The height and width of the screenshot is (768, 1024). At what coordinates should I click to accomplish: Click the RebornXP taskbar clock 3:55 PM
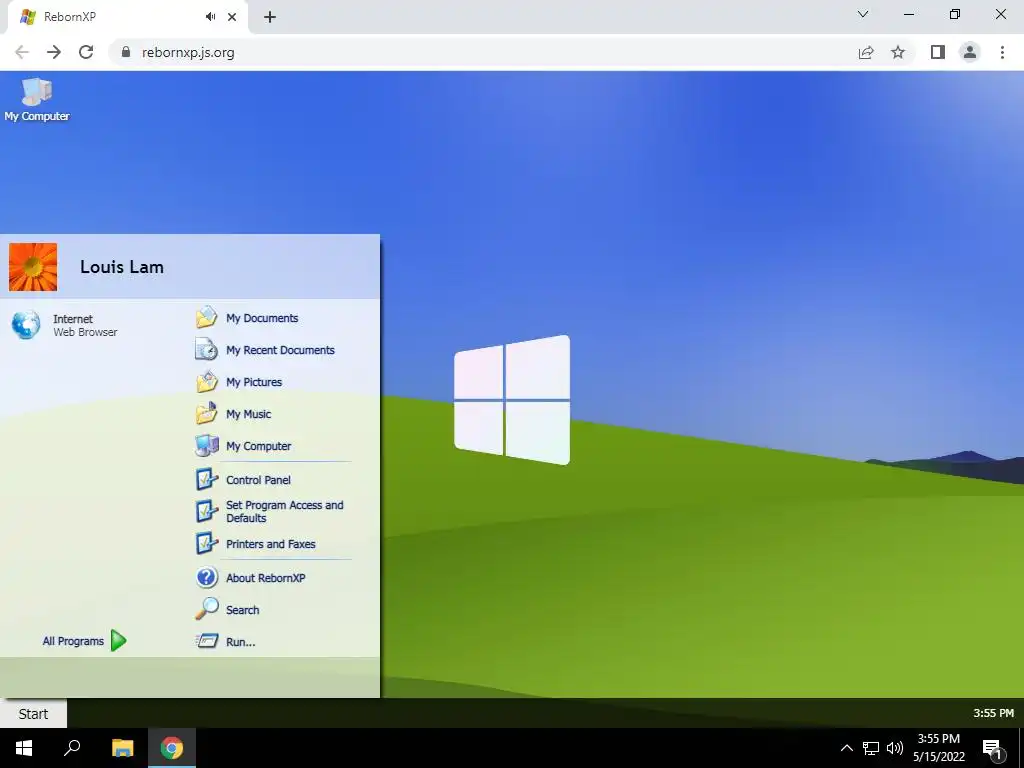pos(993,713)
